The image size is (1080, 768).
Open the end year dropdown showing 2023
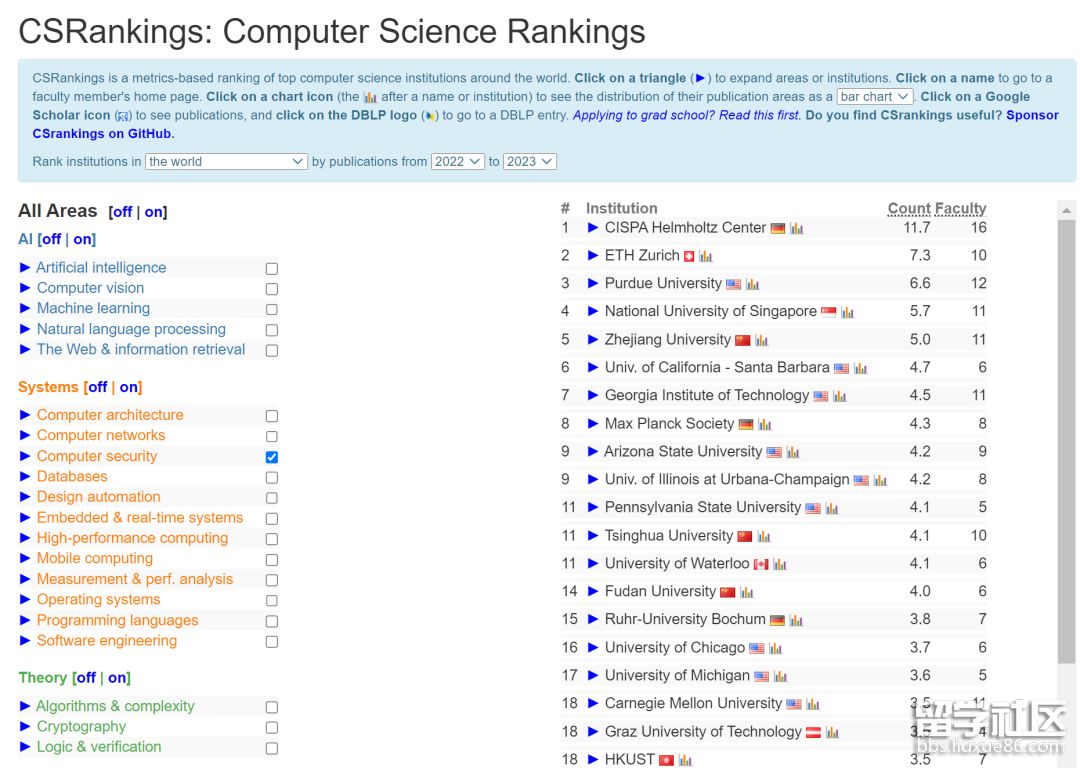(x=530, y=162)
